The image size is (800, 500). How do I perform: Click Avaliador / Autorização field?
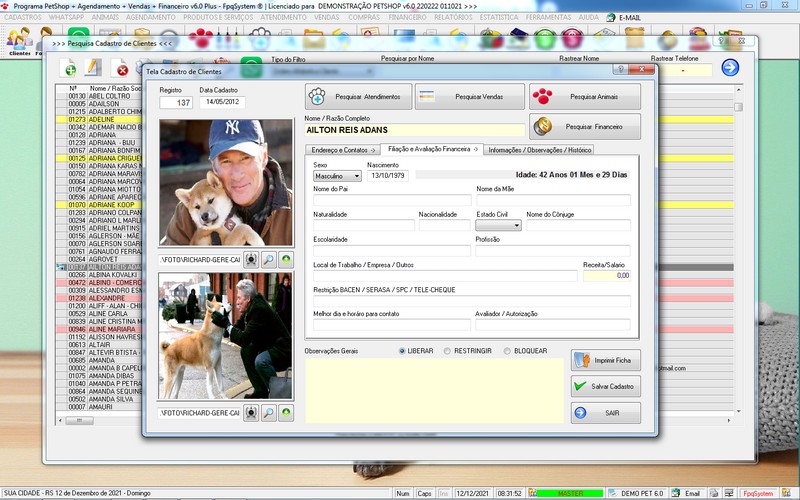pyautogui.click(x=553, y=324)
